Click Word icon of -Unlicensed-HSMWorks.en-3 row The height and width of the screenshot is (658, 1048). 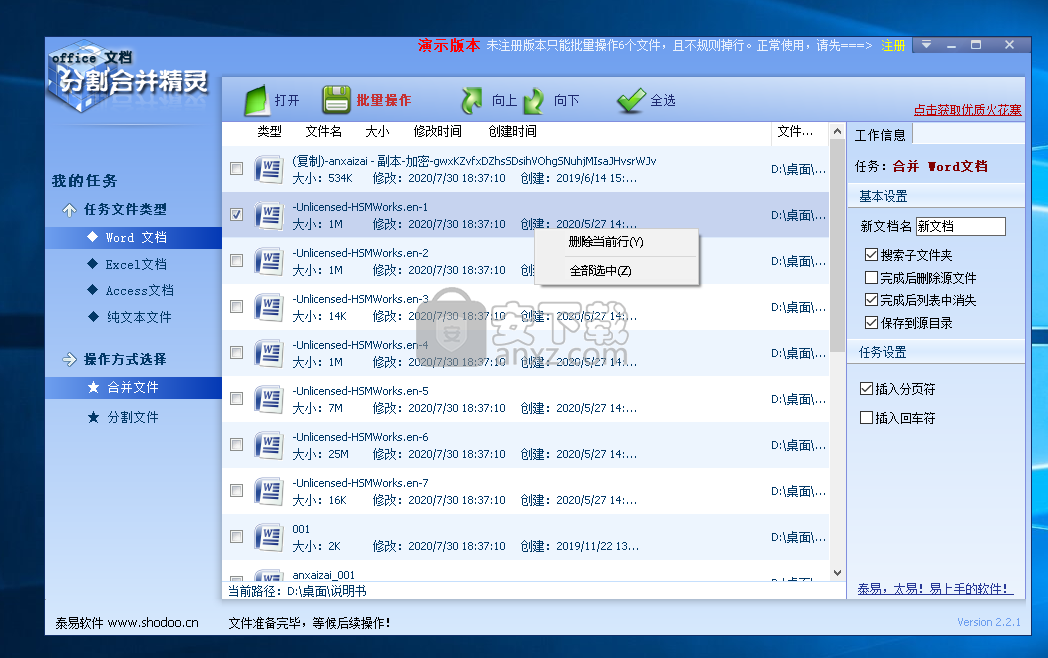point(269,308)
